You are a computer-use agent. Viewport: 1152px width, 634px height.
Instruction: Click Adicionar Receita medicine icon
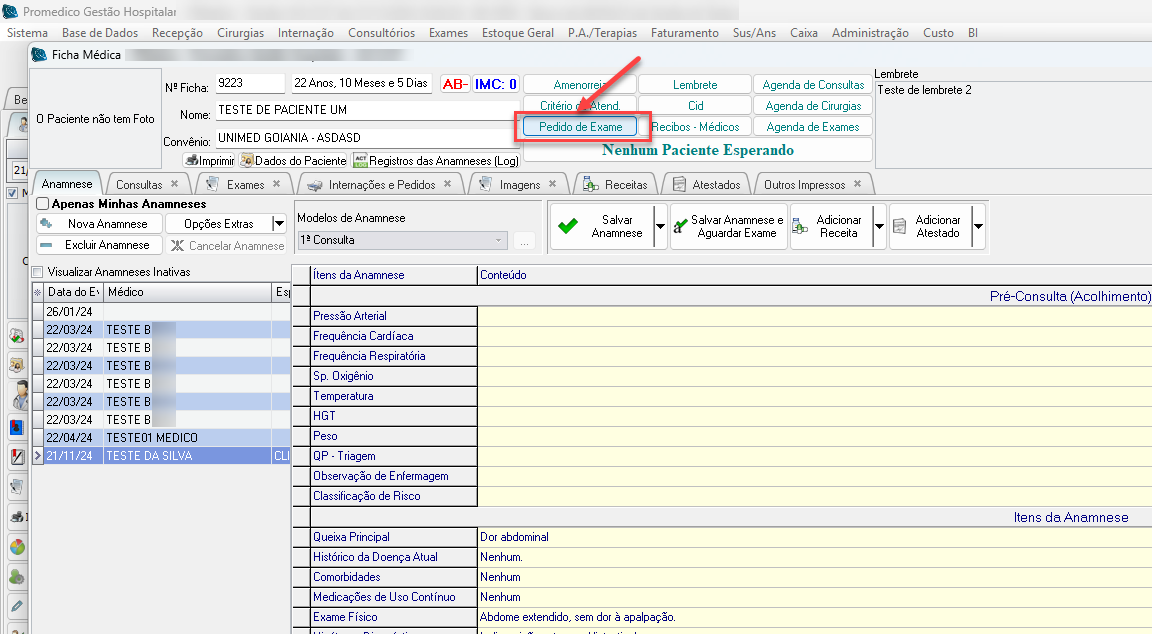pos(800,226)
